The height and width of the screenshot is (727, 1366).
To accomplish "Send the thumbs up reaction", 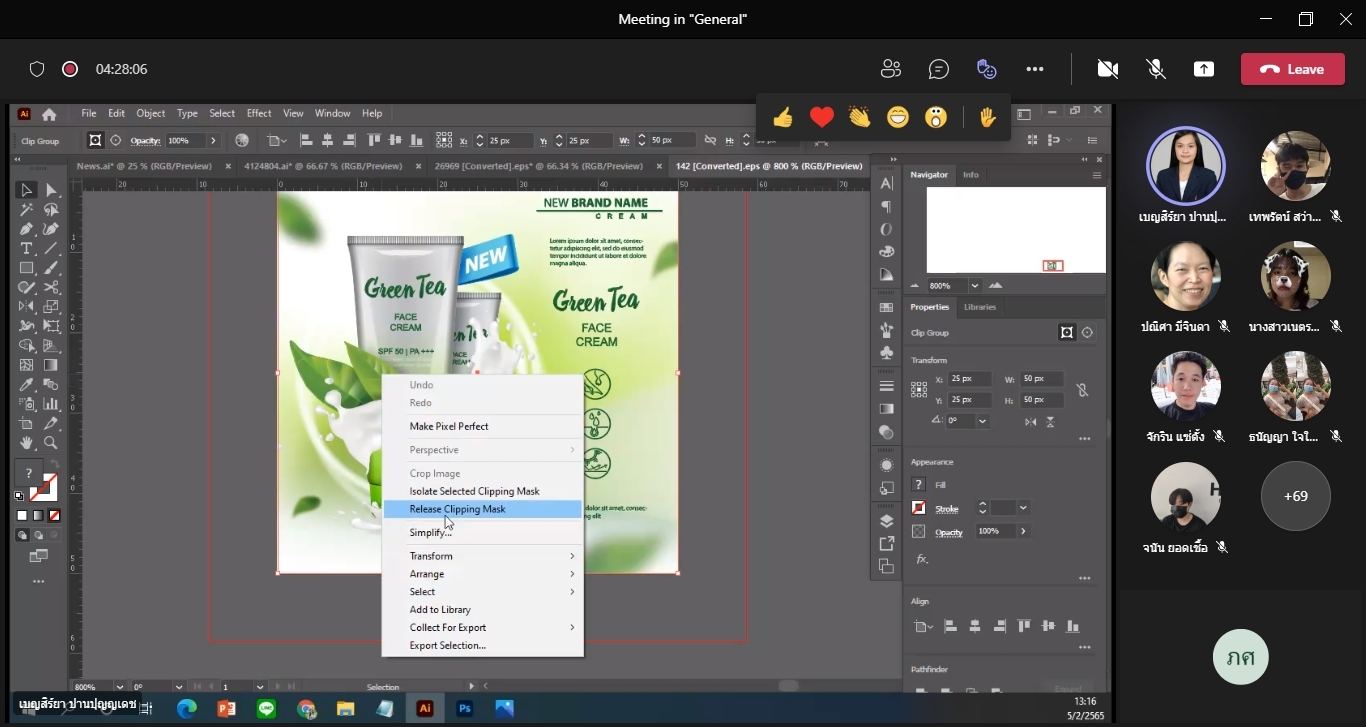I will (783, 118).
